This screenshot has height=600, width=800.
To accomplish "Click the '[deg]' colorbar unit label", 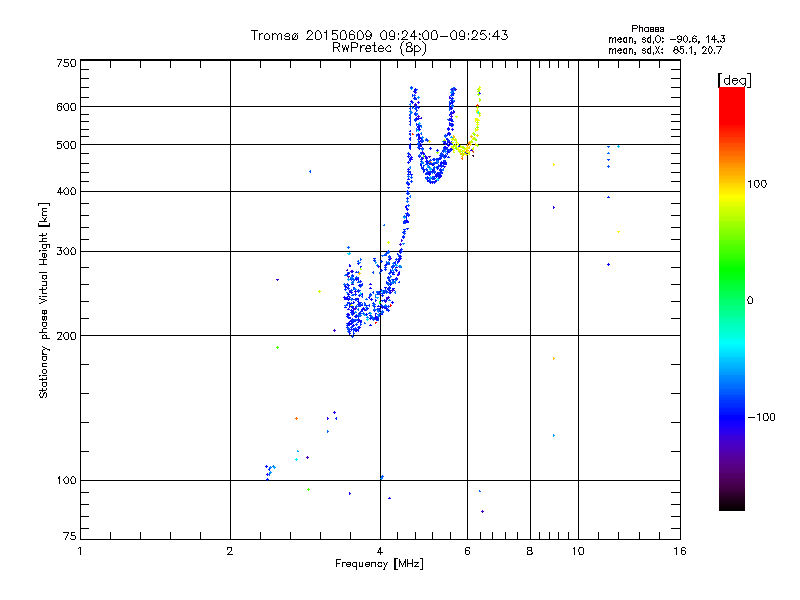I will (x=734, y=80).
